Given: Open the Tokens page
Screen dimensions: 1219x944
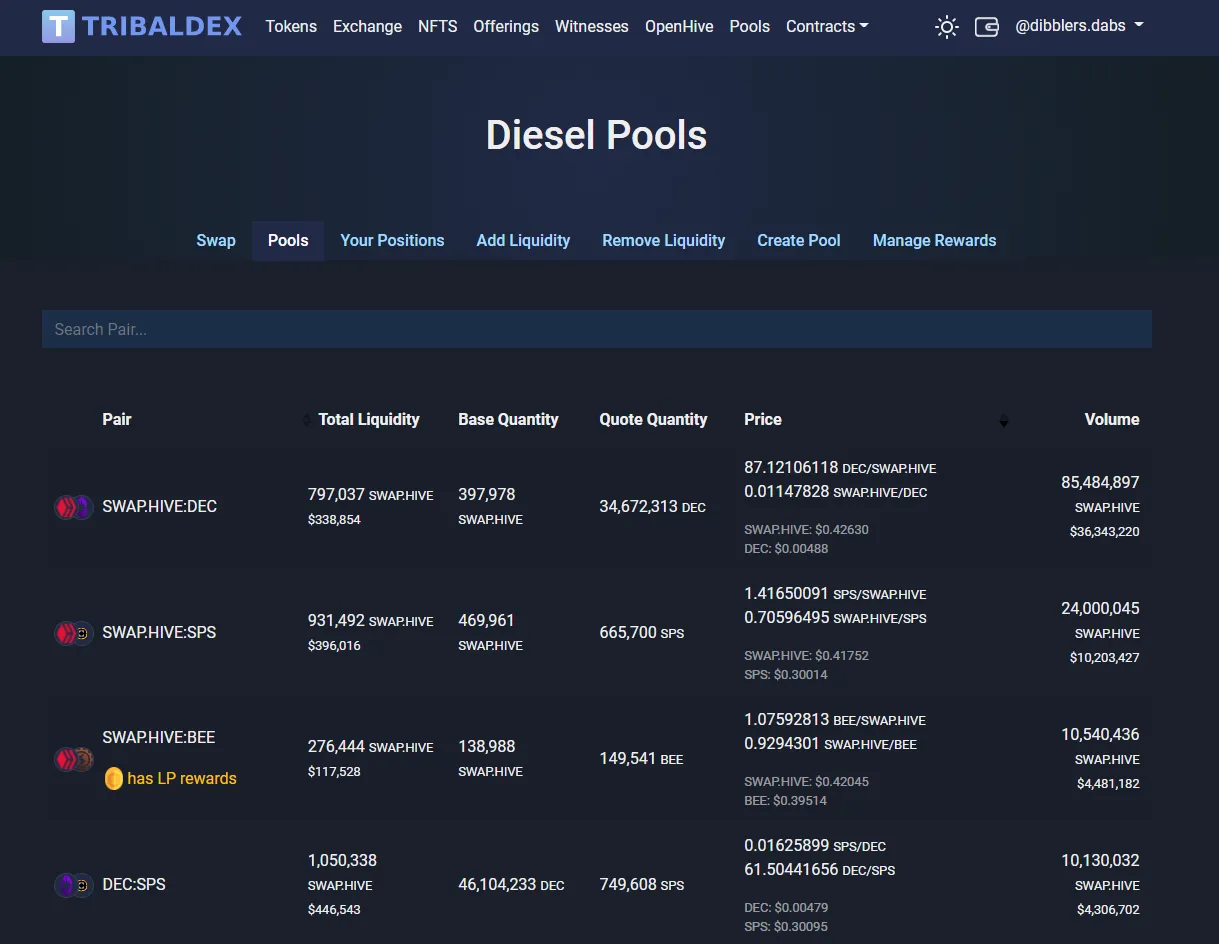Looking at the screenshot, I should coord(291,27).
